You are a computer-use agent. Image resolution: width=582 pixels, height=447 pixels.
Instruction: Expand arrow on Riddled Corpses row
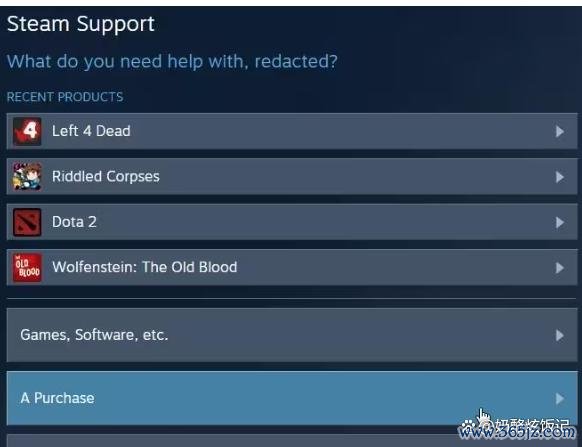click(560, 177)
